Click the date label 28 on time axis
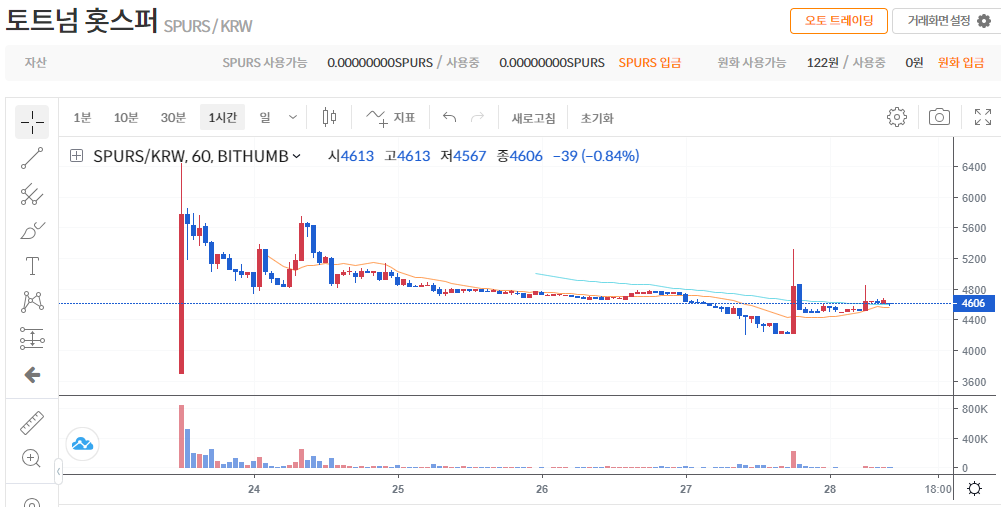Image resolution: width=1001 pixels, height=507 pixels. (x=830, y=490)
